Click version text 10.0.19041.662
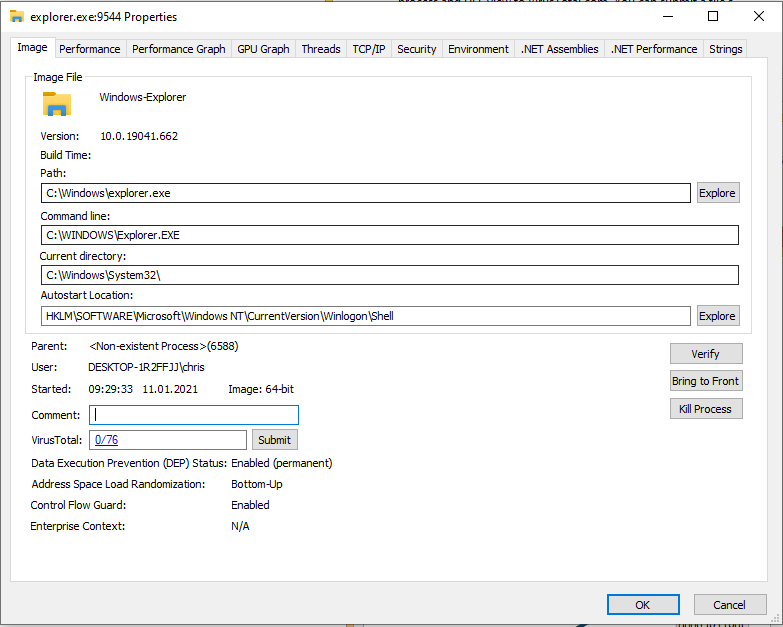This screenshot has height=627, width=783. click(139, 136)
